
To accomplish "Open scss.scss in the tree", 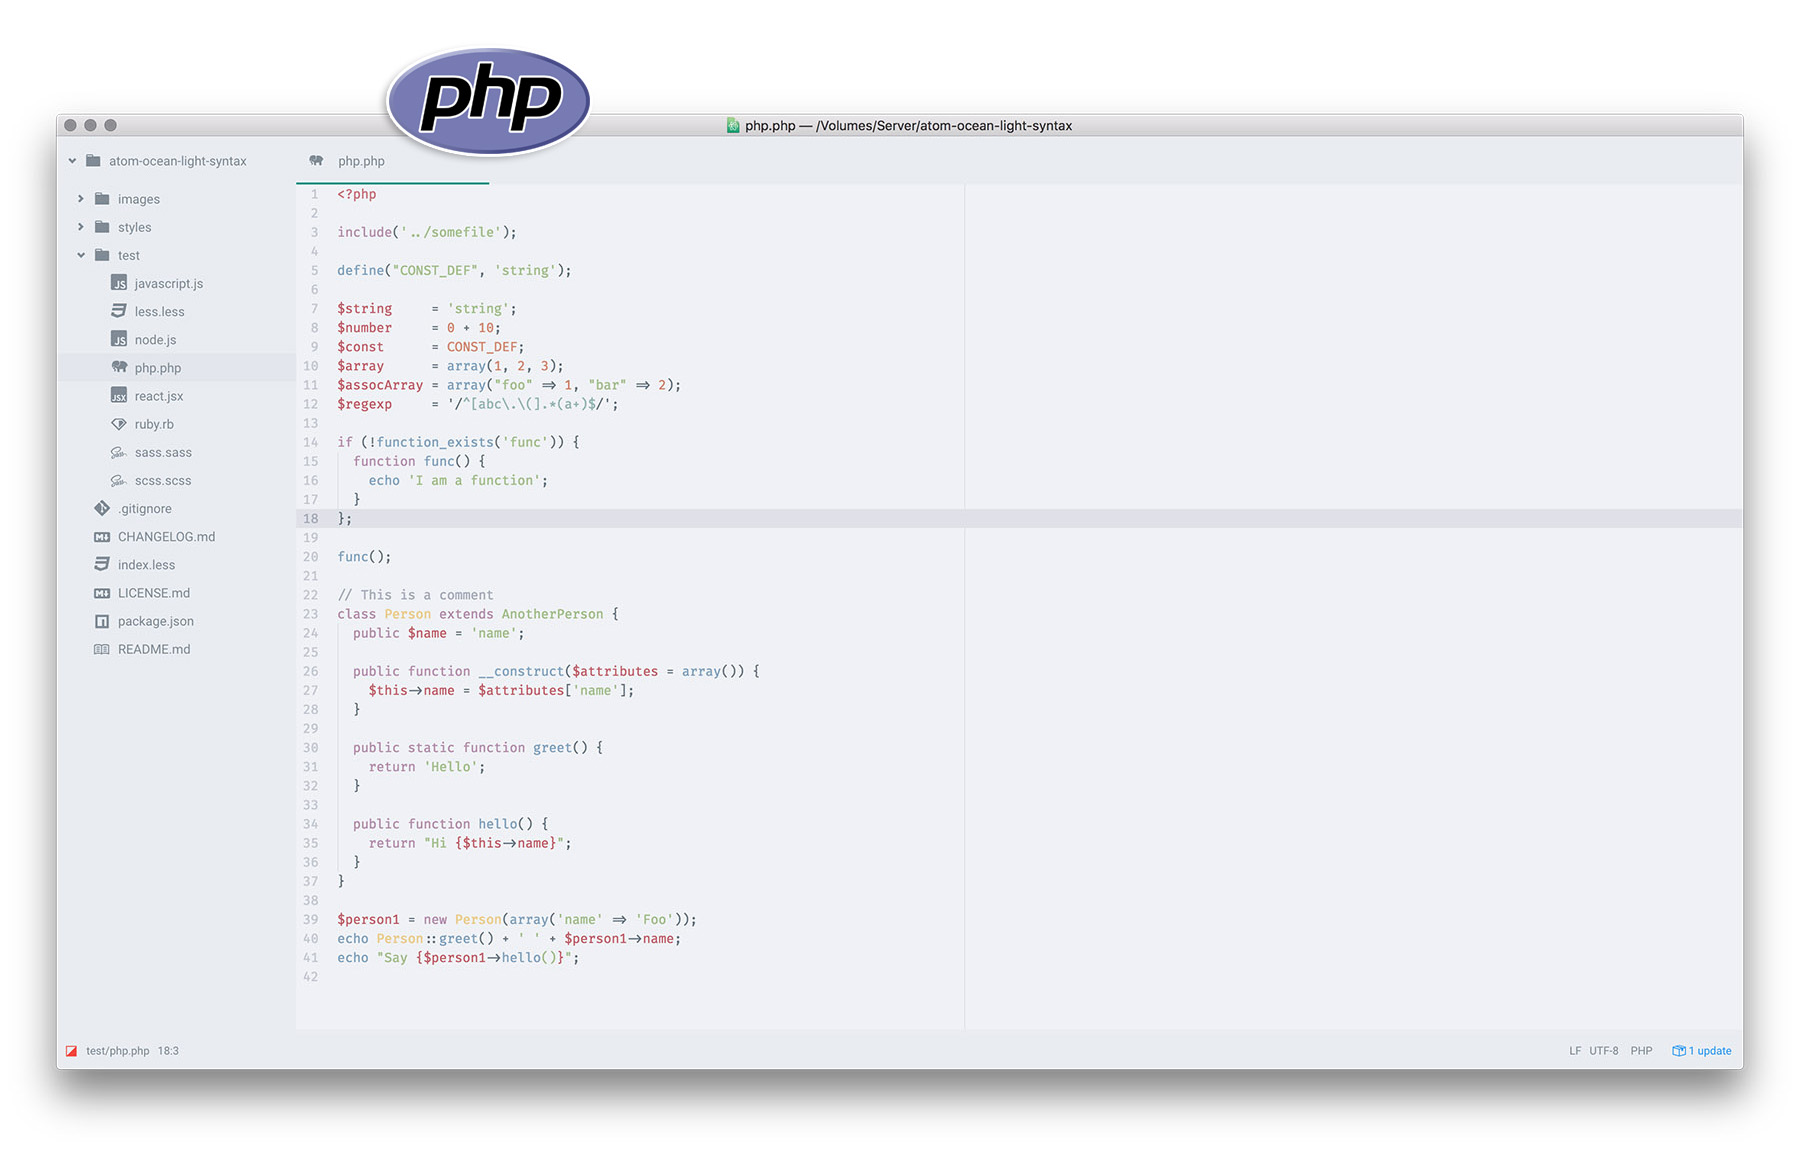I will 163,480.
